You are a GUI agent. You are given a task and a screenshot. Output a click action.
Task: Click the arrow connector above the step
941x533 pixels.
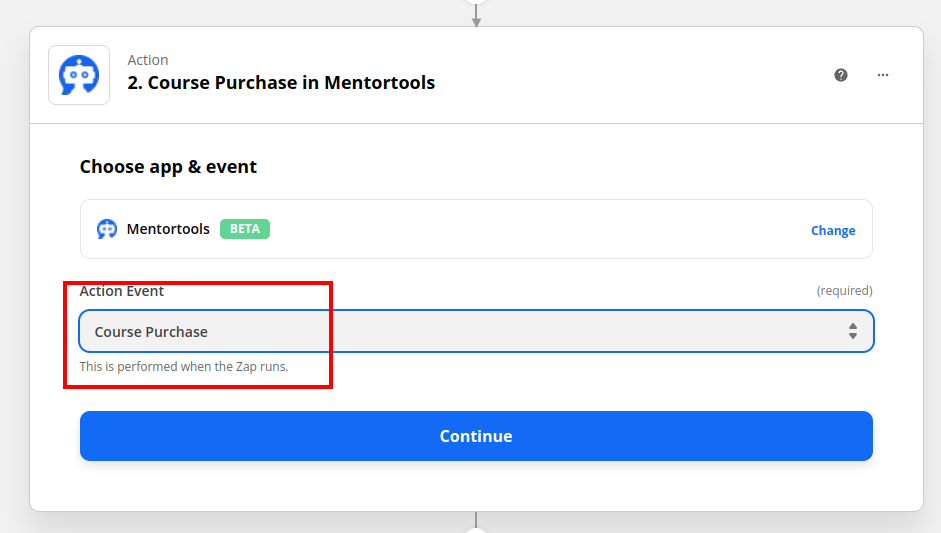click(476, 16)
